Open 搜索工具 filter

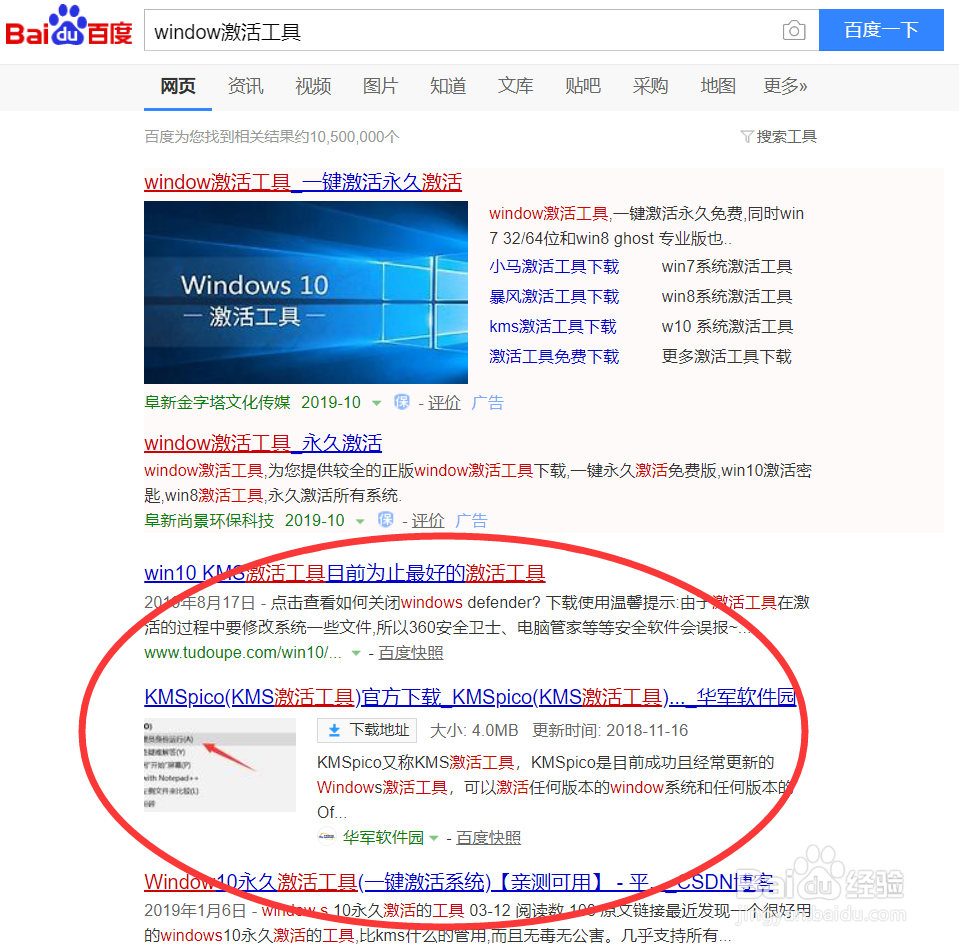point(779,136)
